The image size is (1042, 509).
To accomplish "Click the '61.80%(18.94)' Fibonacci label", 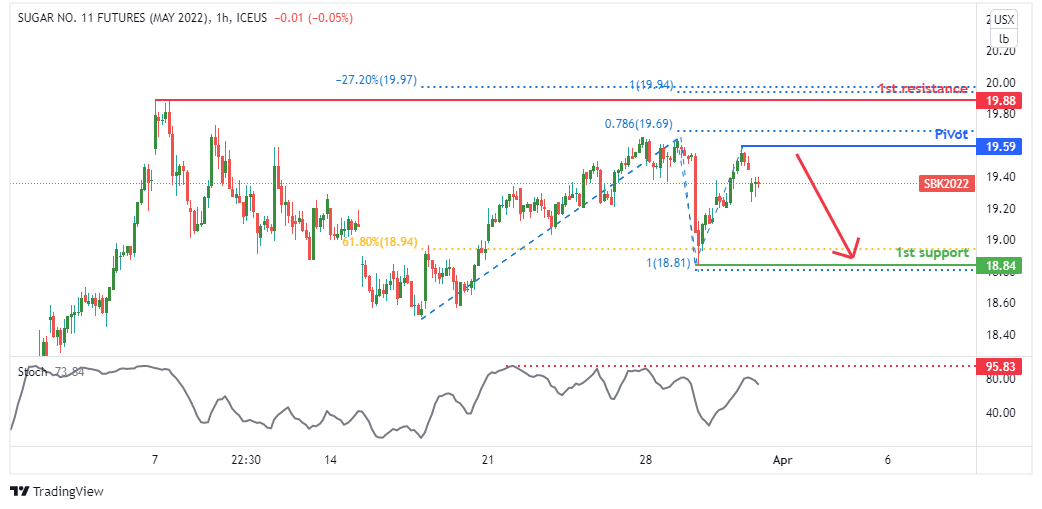I will pos(379,243).
